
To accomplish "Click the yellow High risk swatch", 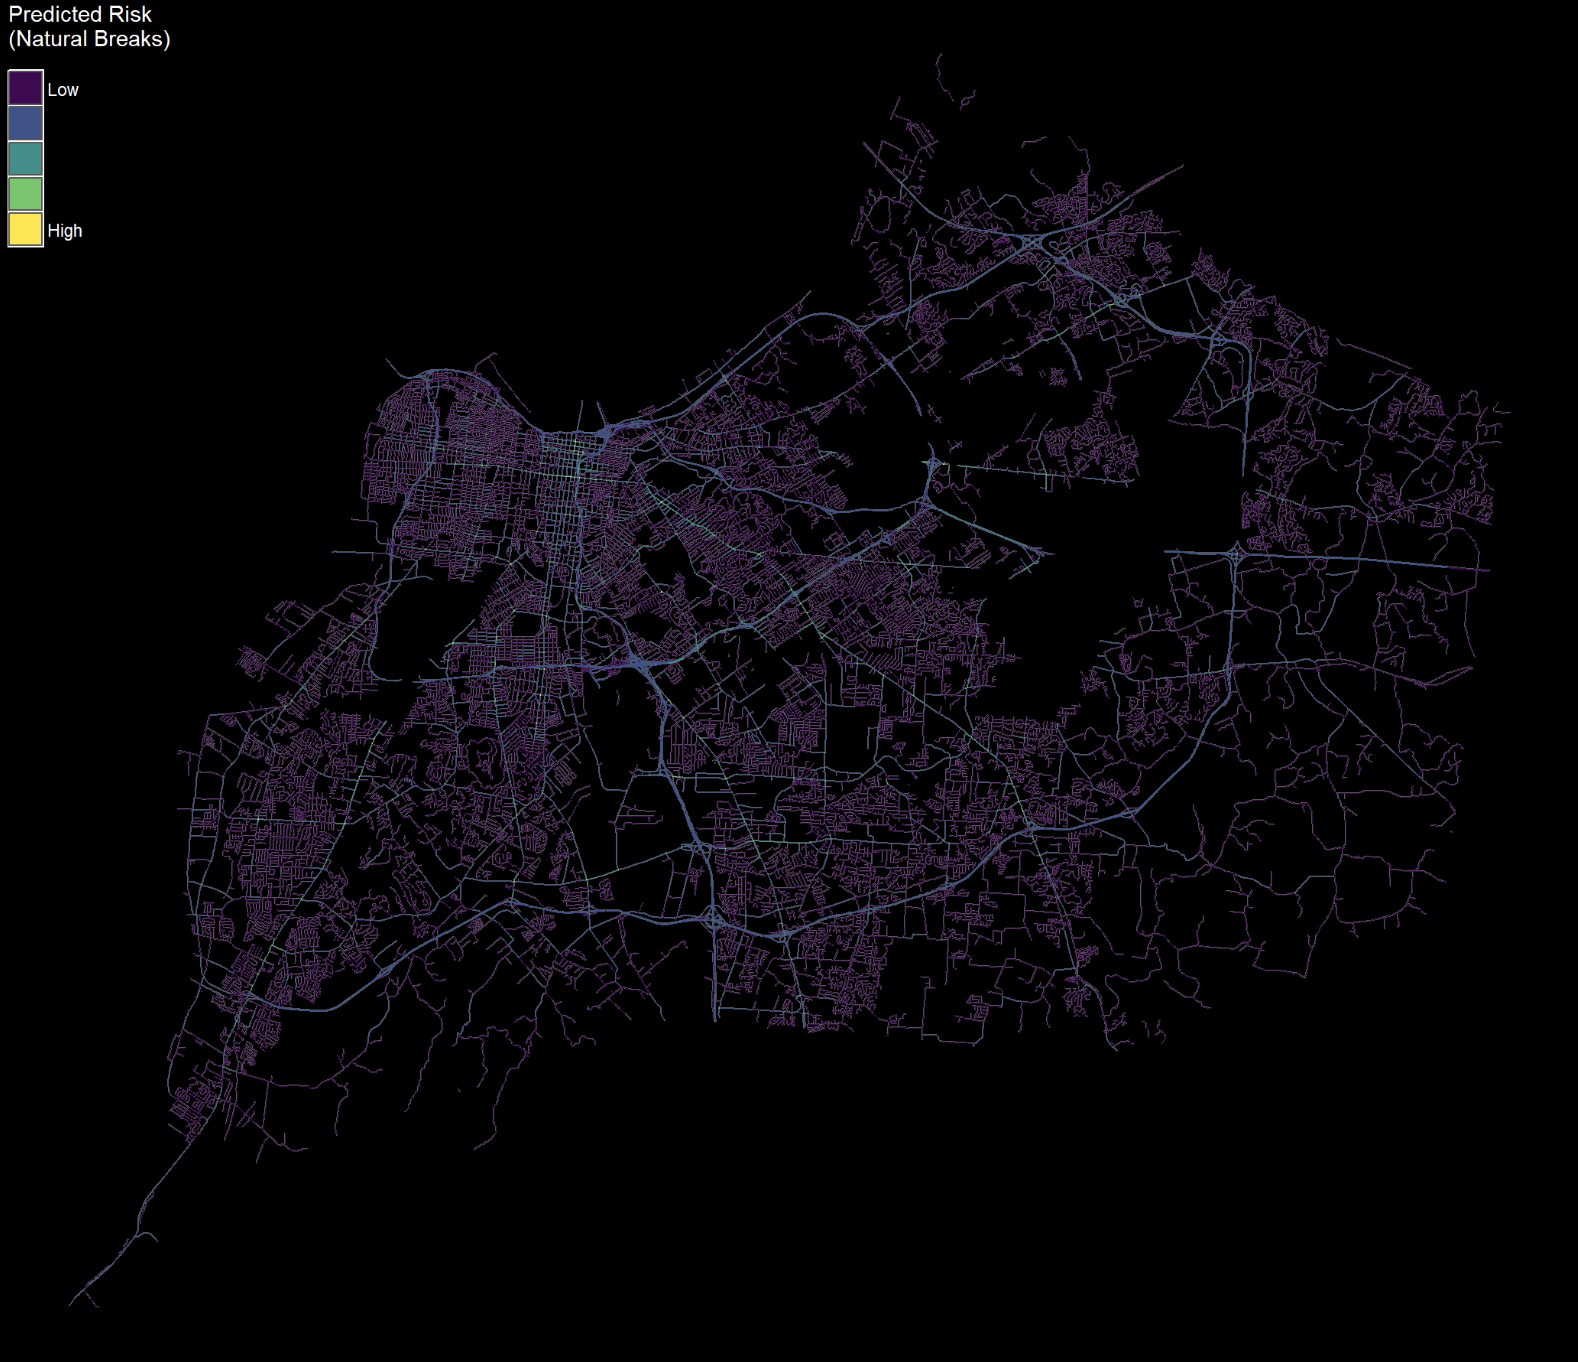I will pos(26,229).
